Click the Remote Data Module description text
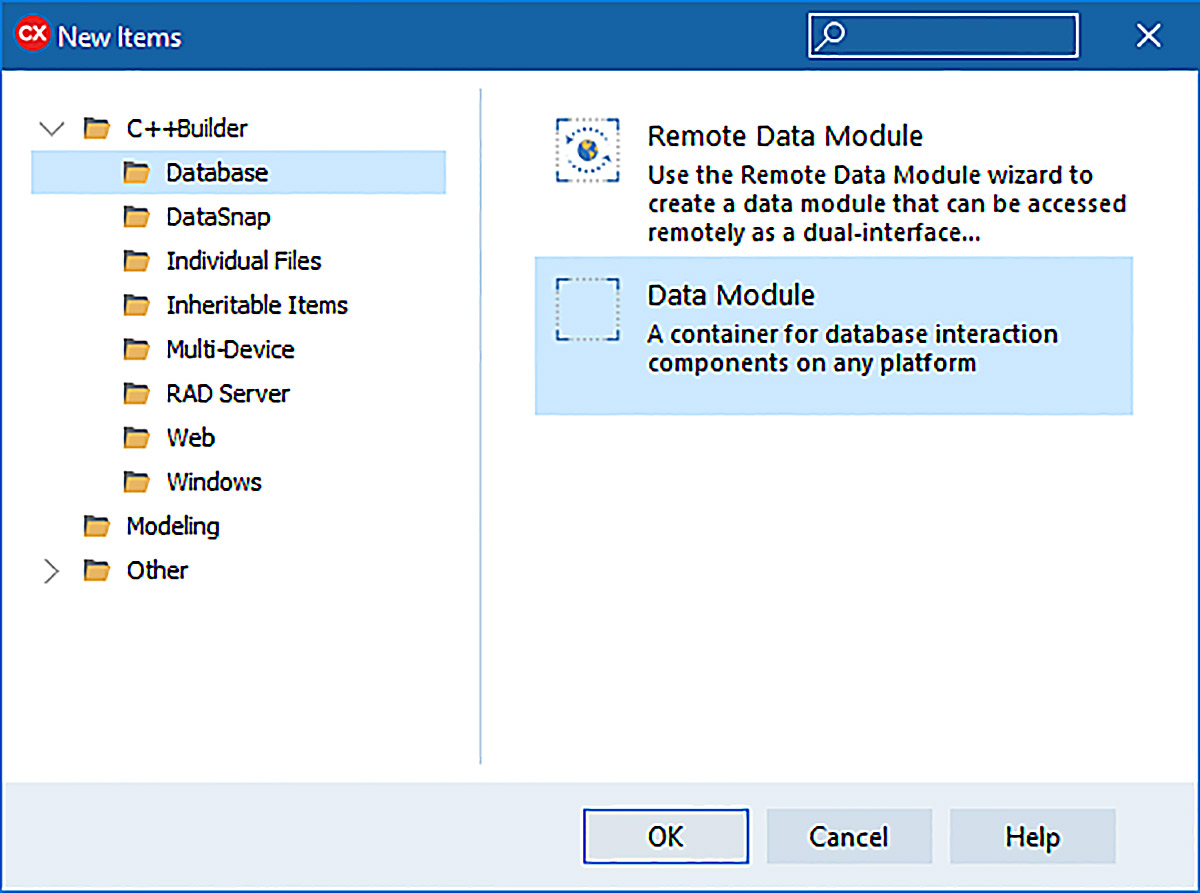Viewport: 1200px width, 893px height. pyautogui.click(x=887, y=204)
